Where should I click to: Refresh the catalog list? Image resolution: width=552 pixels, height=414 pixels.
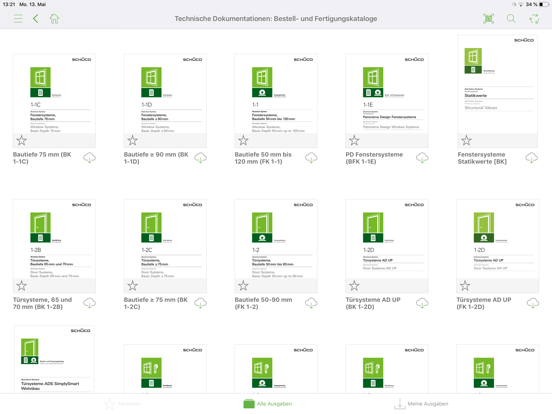click(534, 19)
